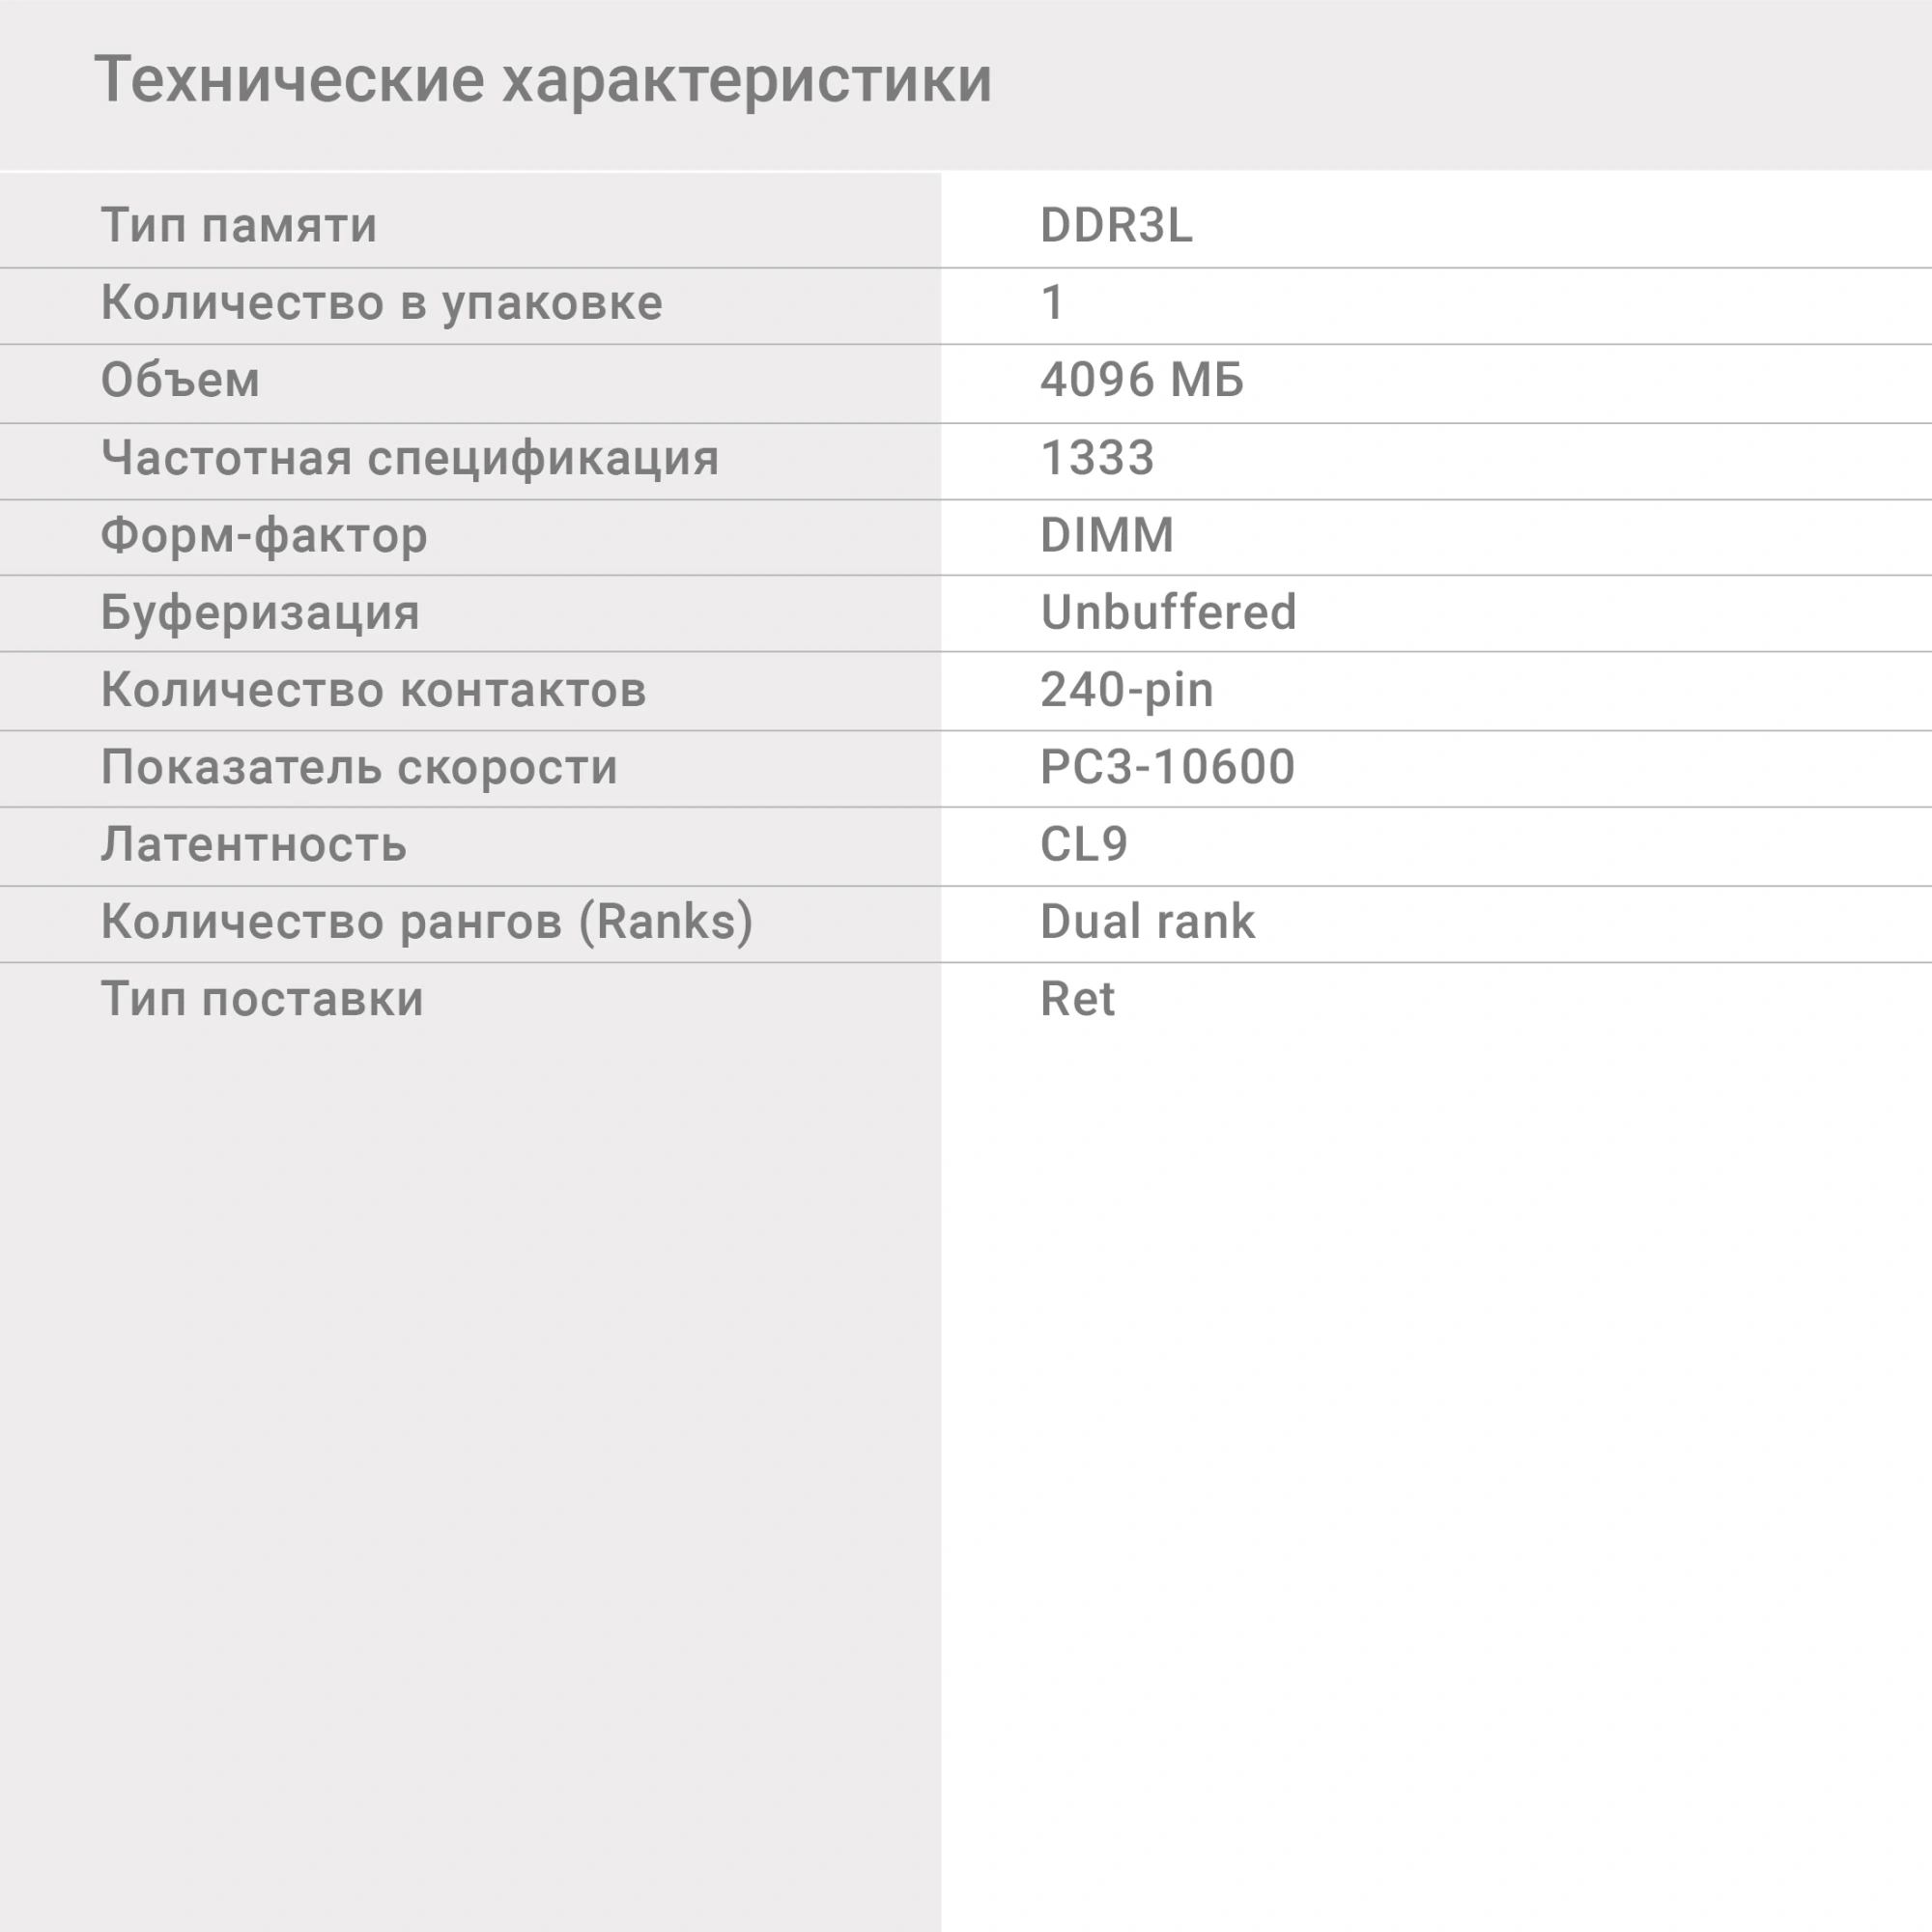The width and height of the screenshot is (1932, 1932).
Task: Select the CL9 latency value
Action: tap(1084, 844)
